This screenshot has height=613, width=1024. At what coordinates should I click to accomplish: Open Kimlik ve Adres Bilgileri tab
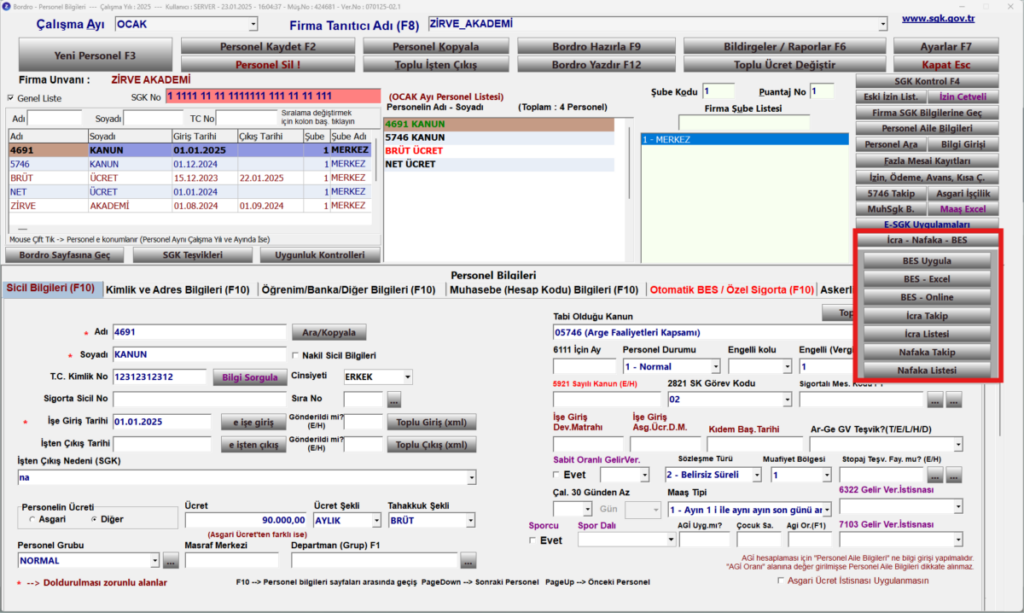178,290
